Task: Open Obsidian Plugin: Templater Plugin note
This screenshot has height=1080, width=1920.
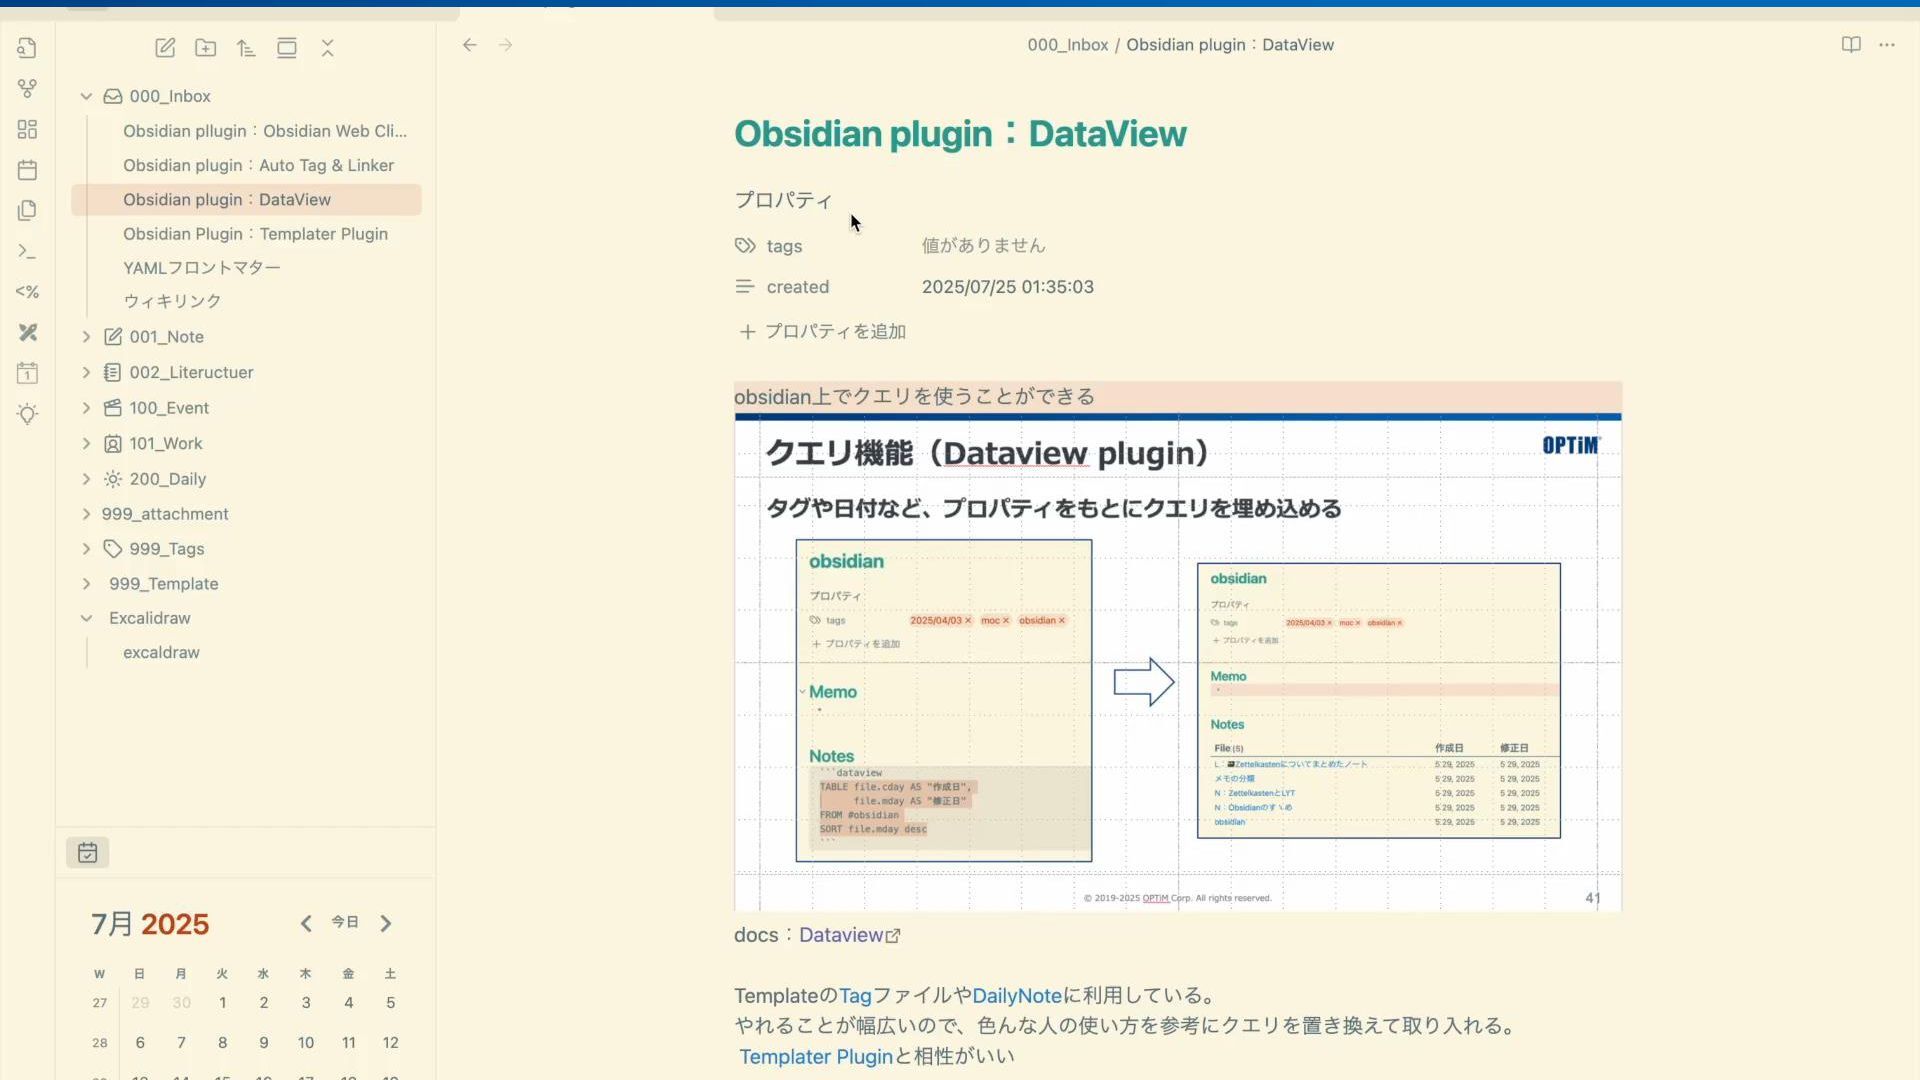Action: pos(255,234)
